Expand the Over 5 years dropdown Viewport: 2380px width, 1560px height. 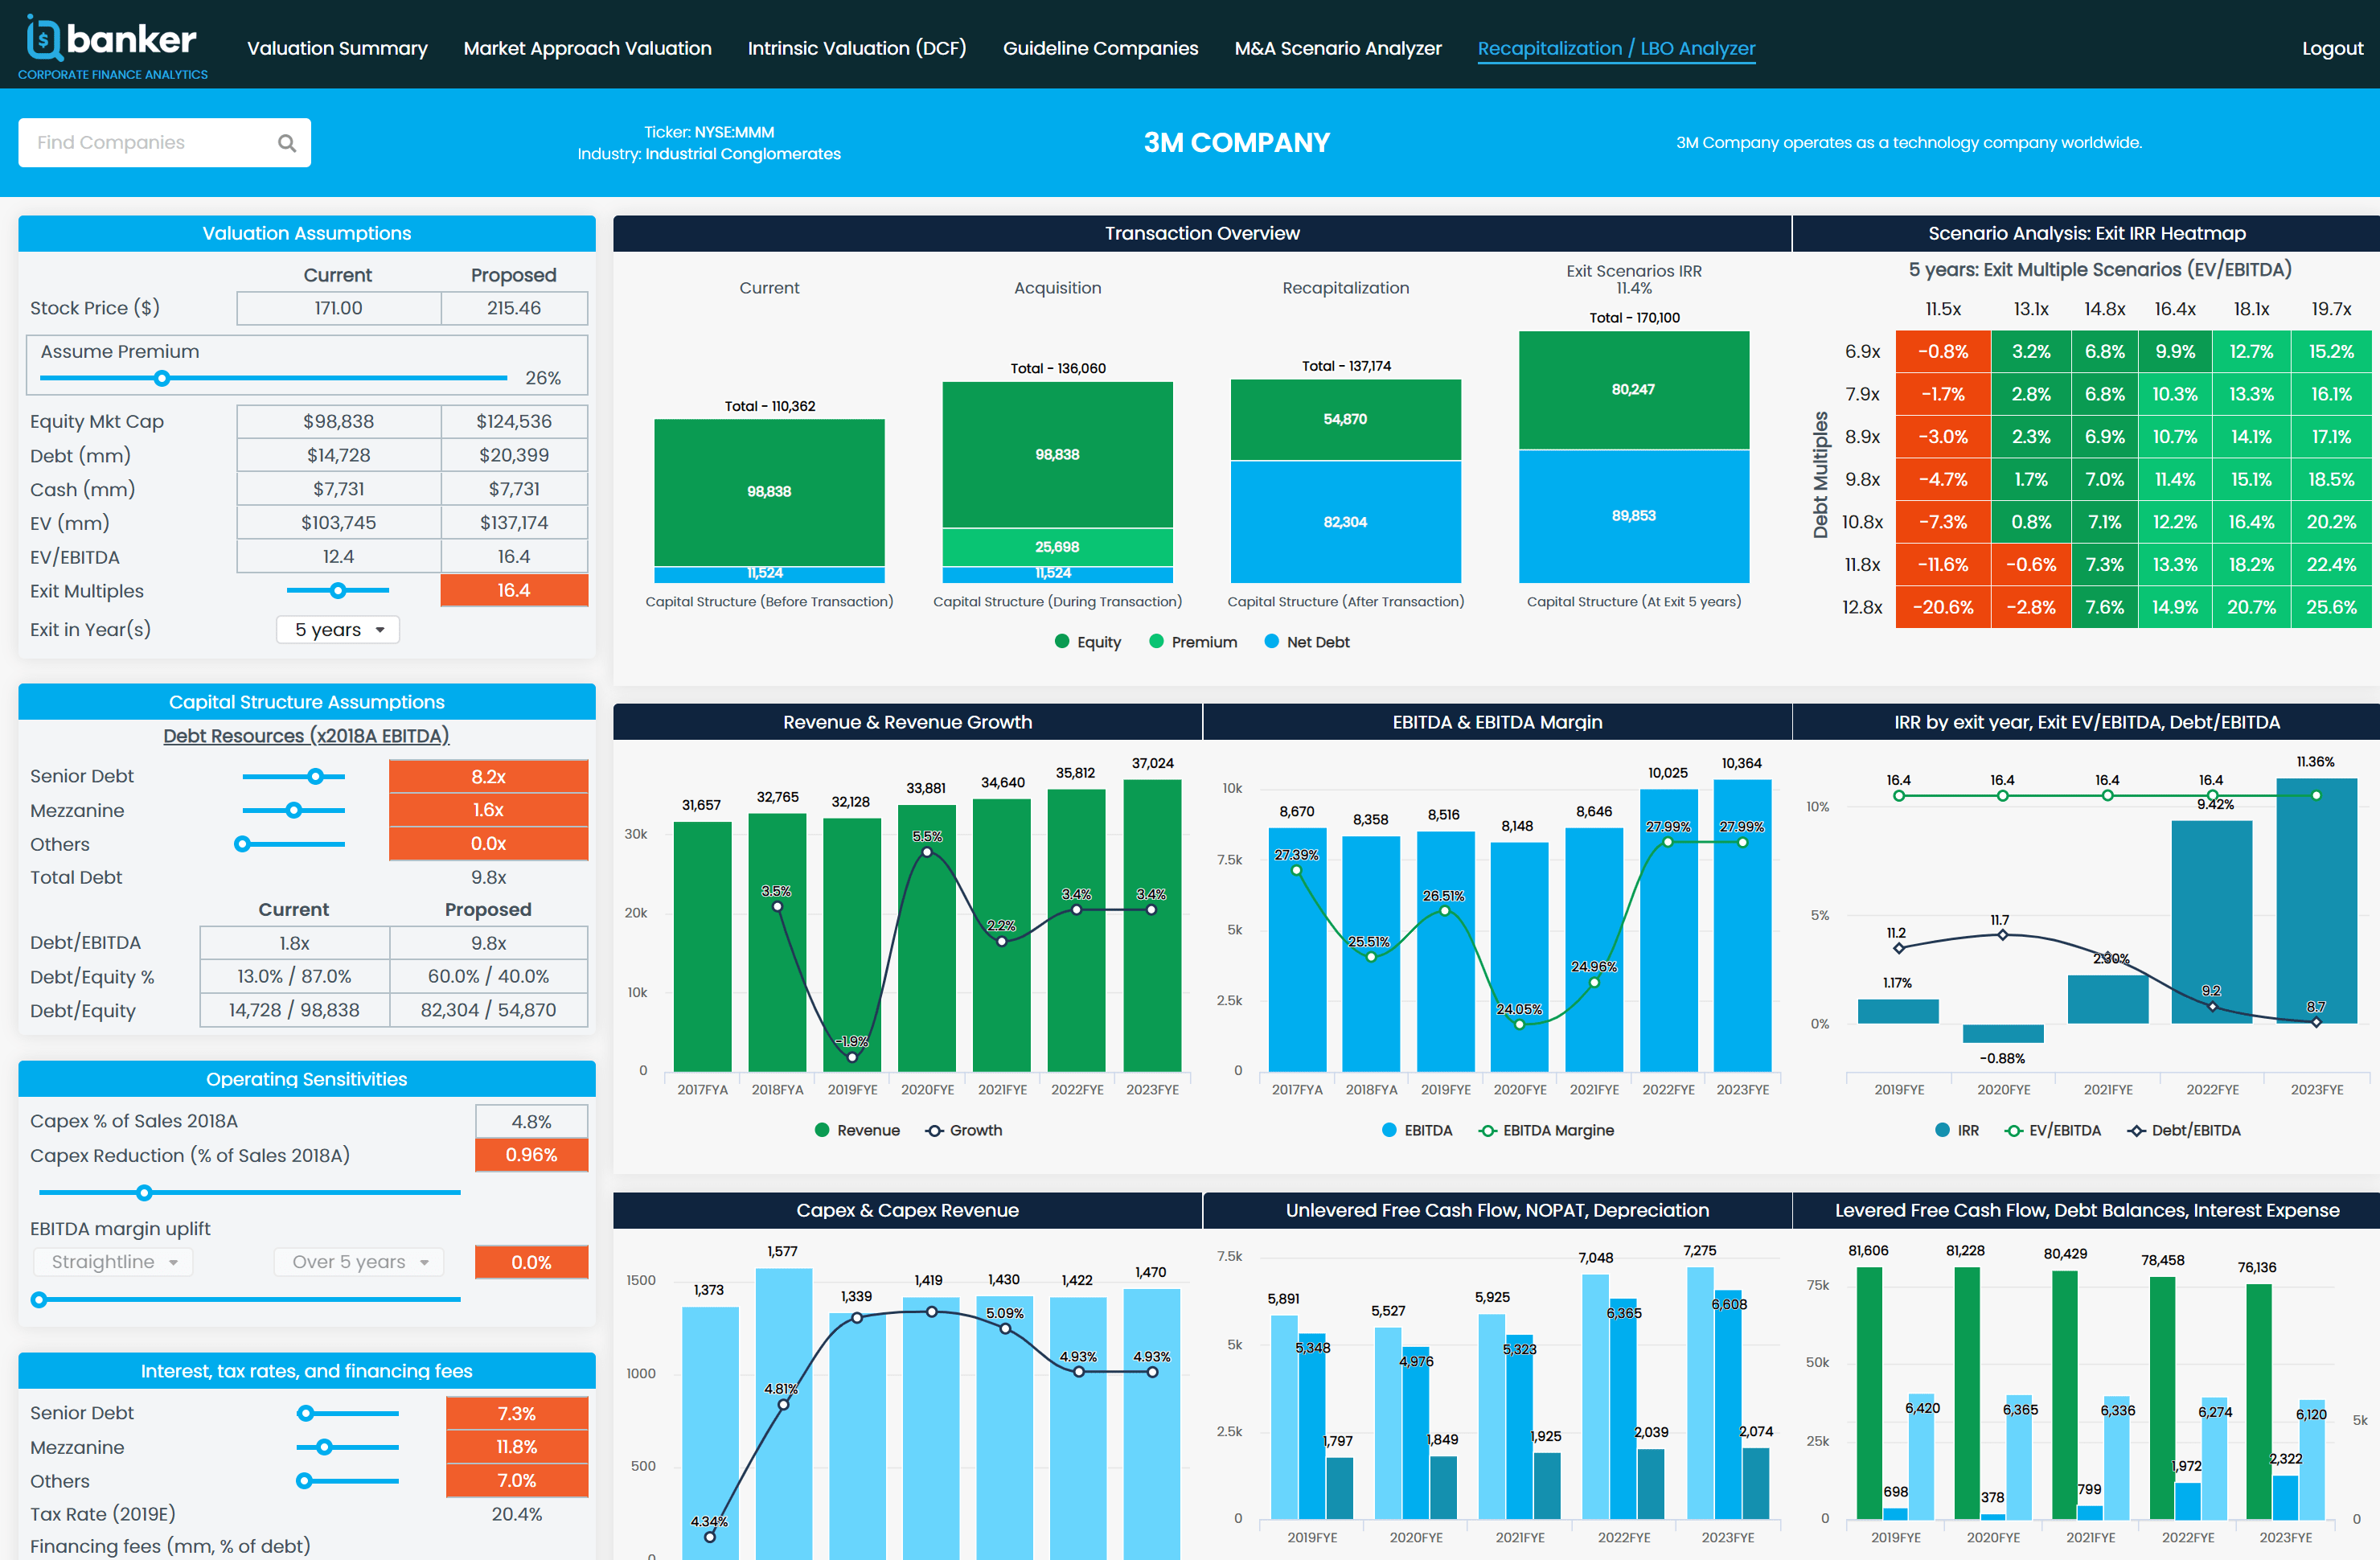click(x=359, y=1262)
